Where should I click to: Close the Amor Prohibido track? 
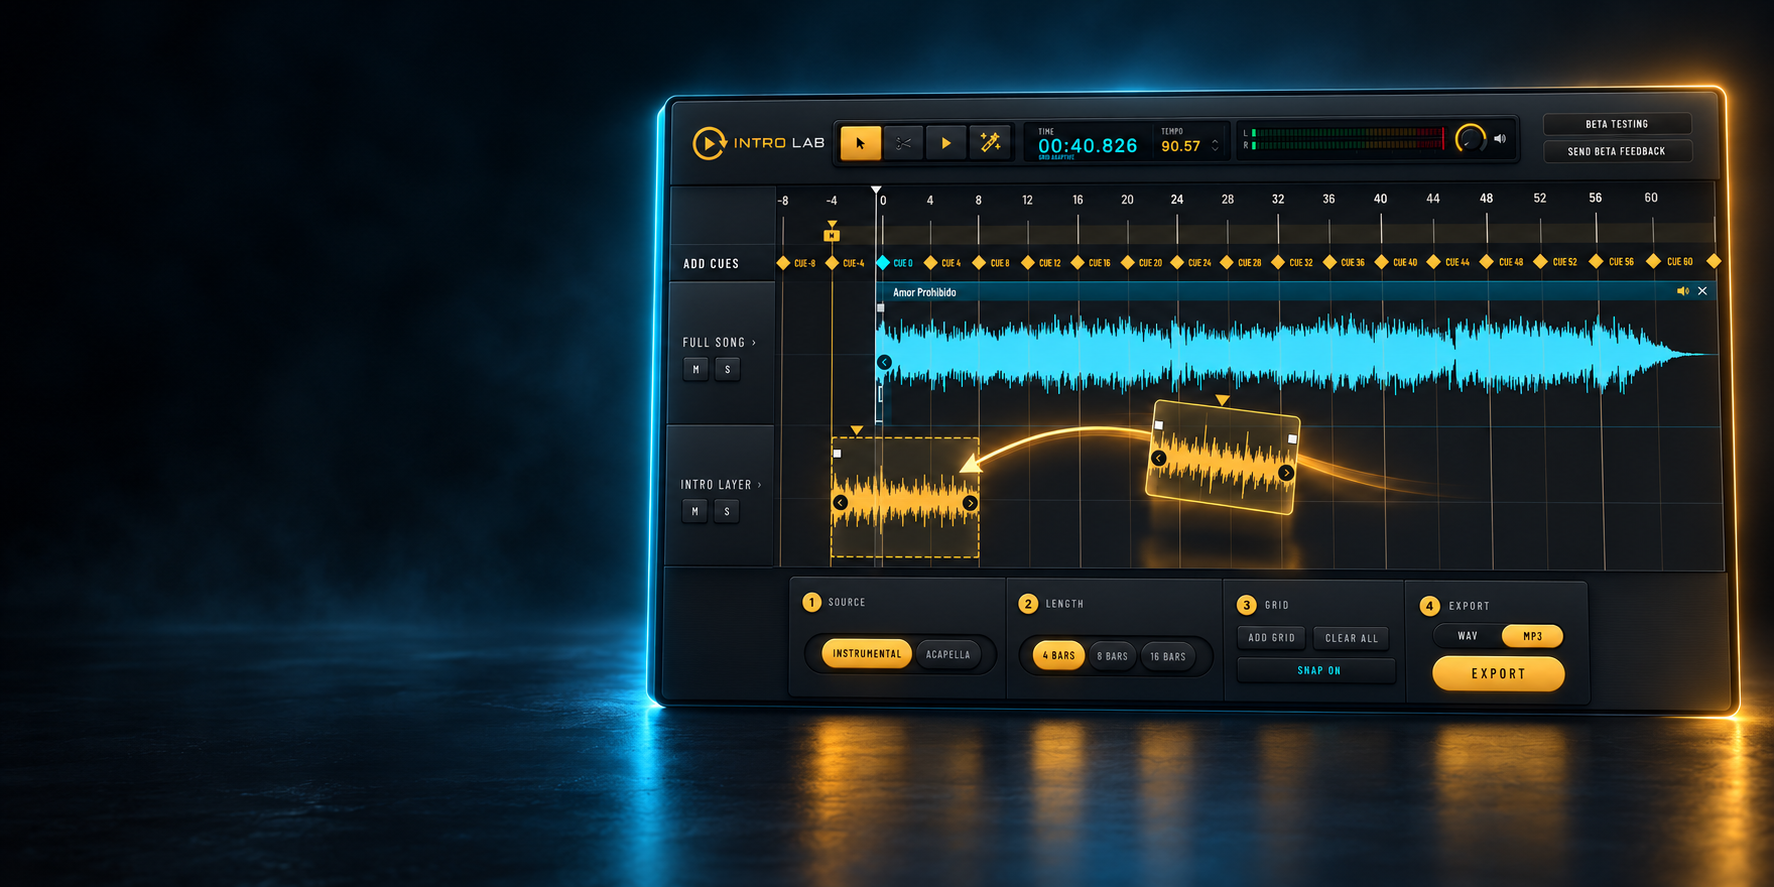1703,291
